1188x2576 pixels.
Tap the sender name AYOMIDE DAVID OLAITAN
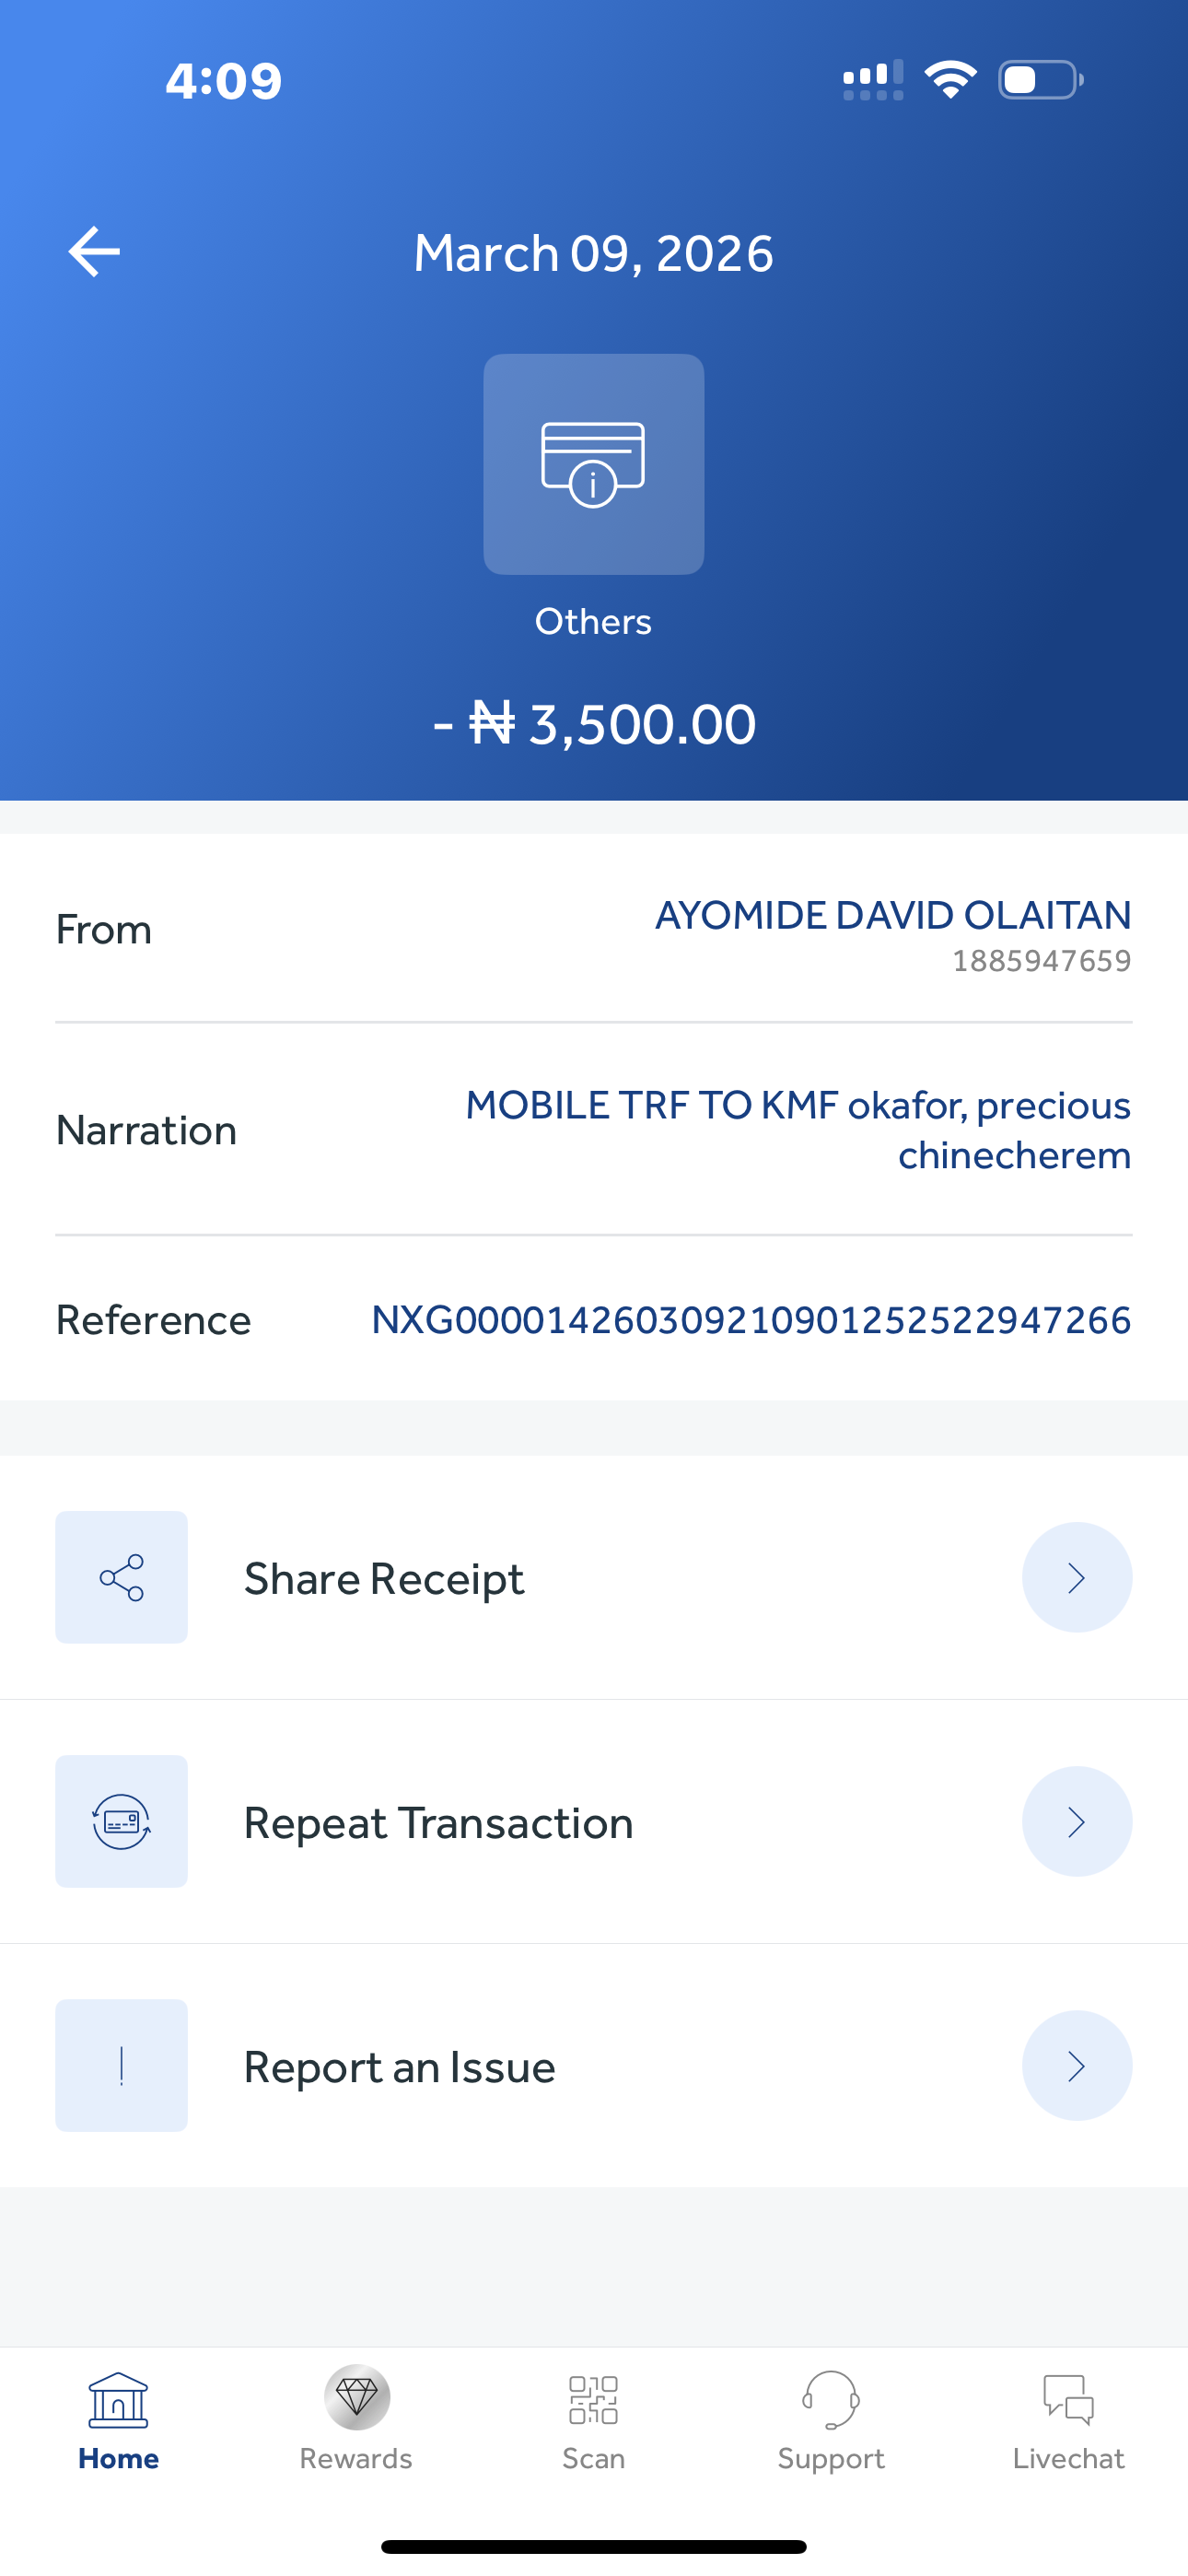[x=892, y=915]
